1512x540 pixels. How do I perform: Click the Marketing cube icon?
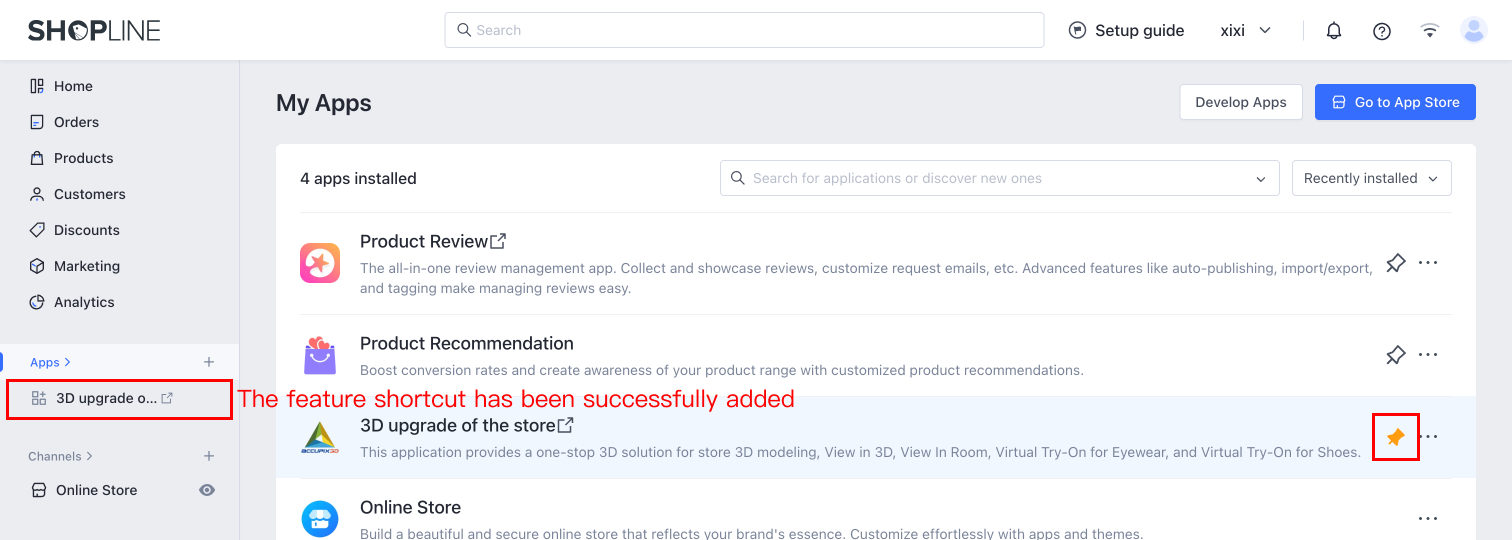pyautogui.click(x=37, y=266)
